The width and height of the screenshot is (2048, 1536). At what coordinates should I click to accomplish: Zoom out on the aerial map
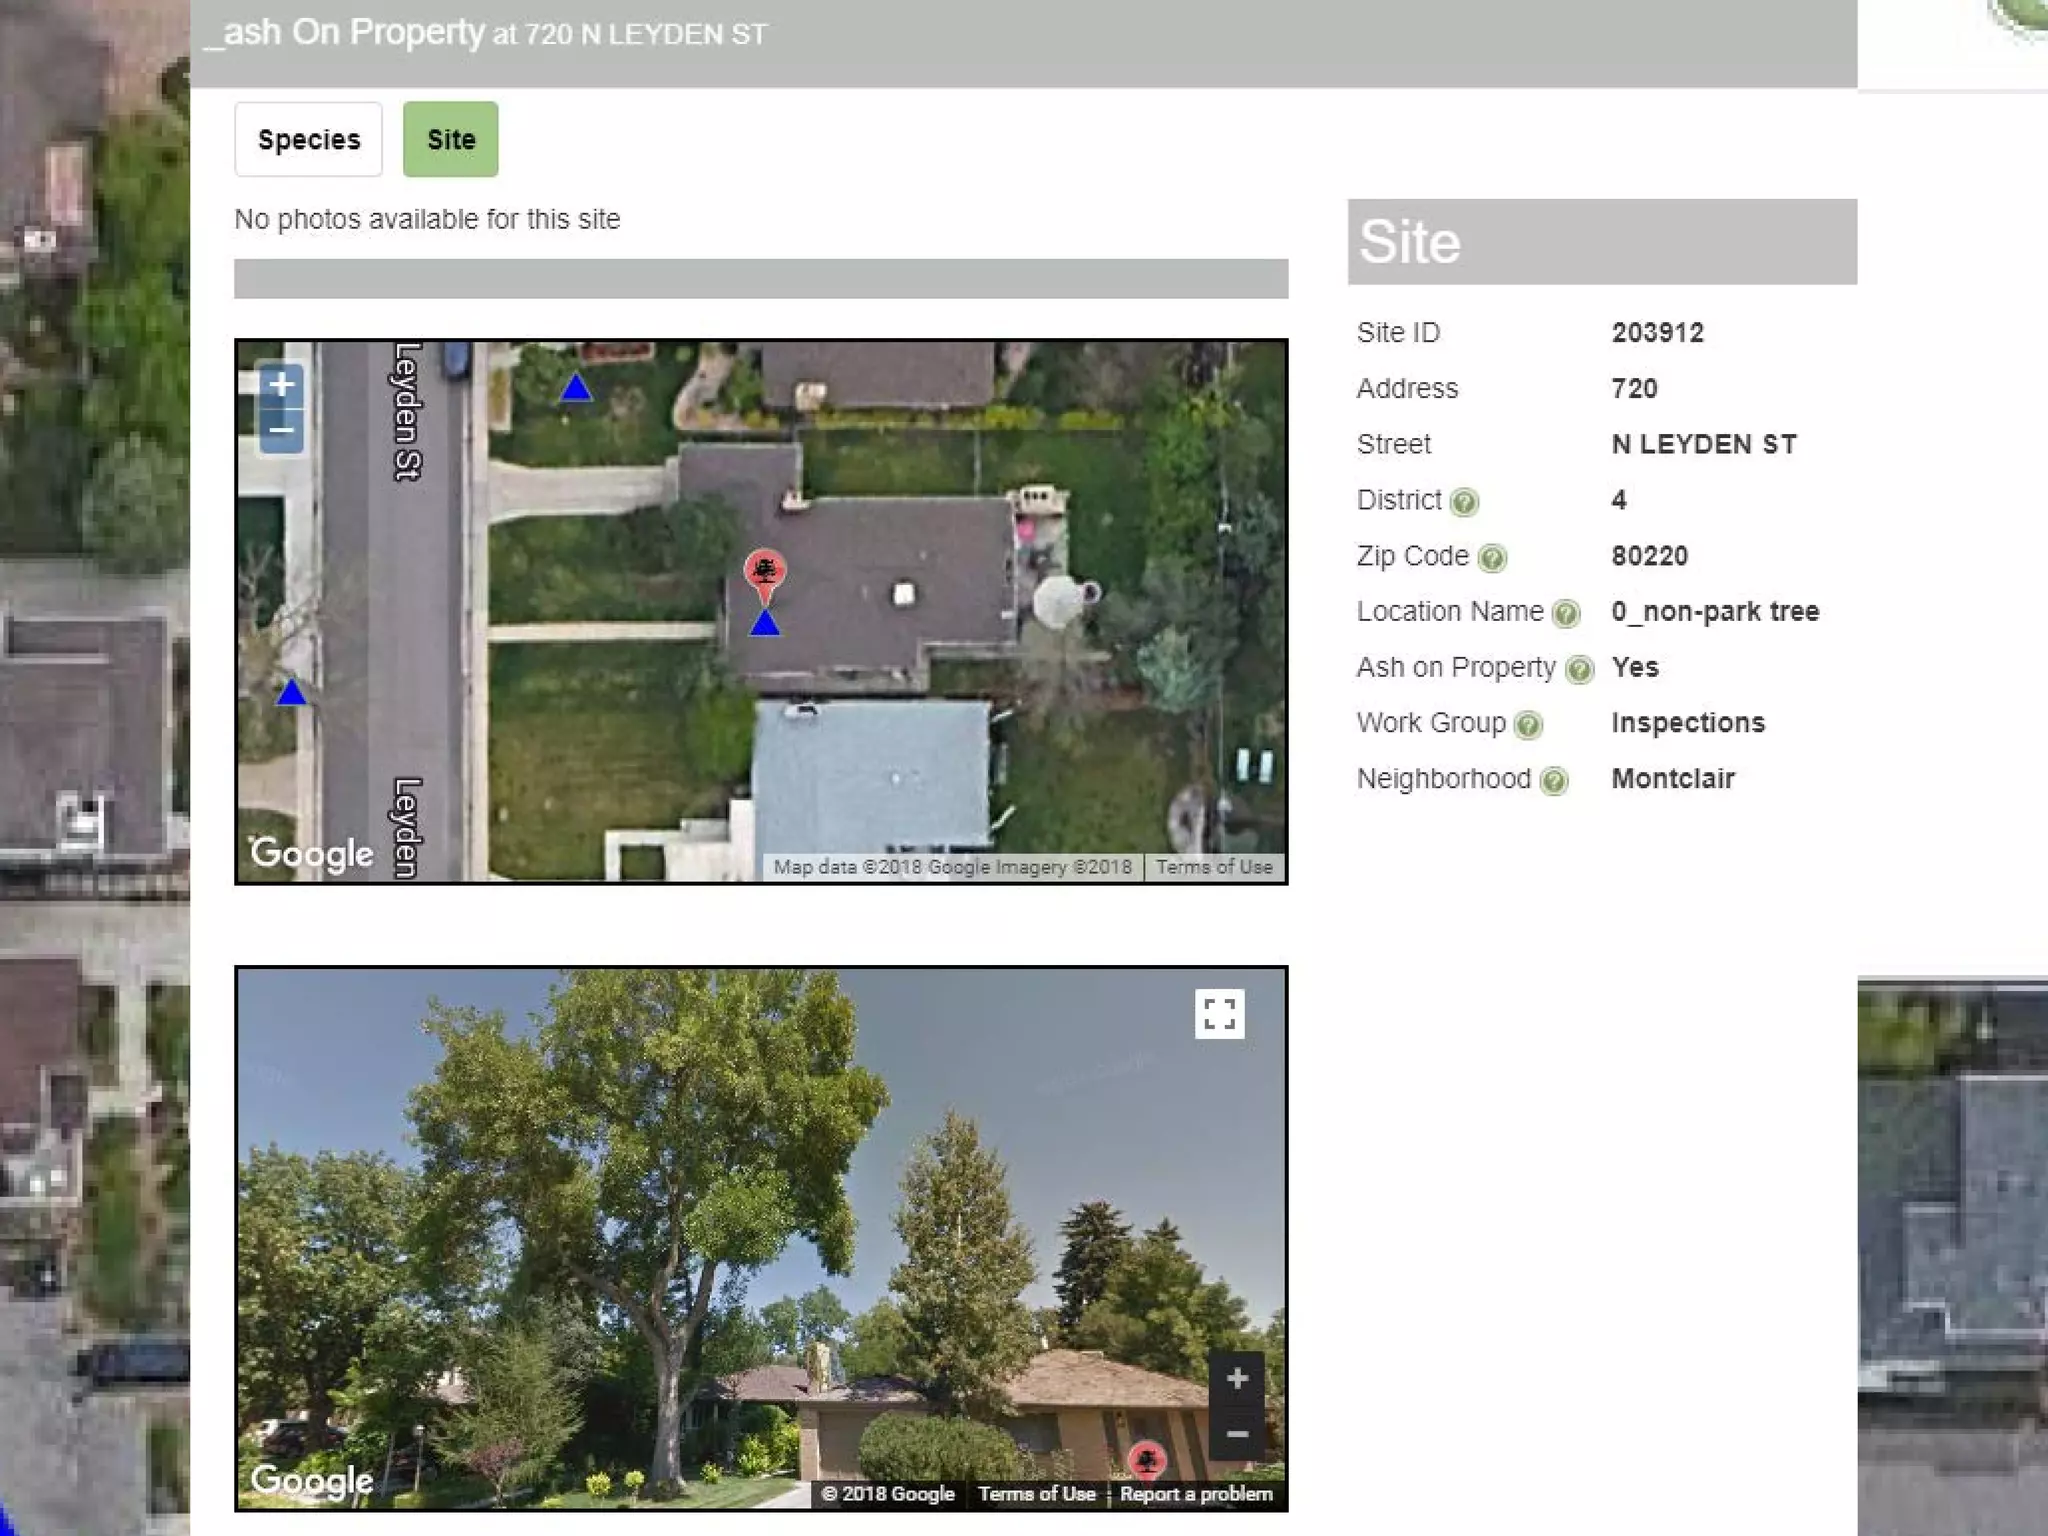pyautogui.click(x=282, y=431)
